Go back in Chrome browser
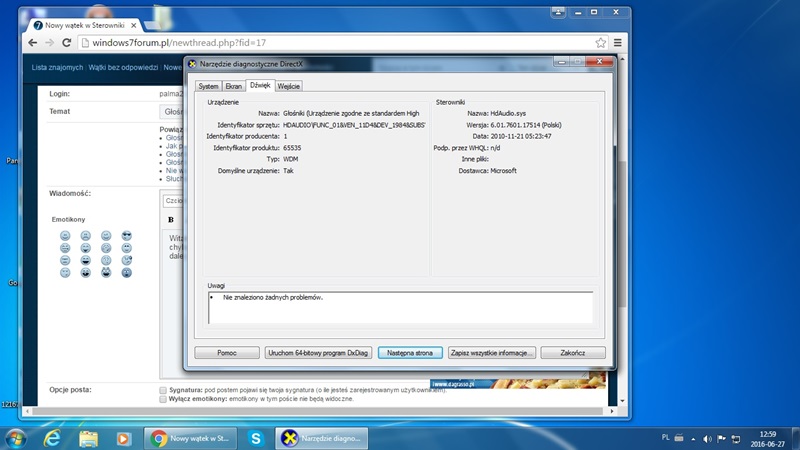Image resolution: width=800 pixels, height=450 pixels. tap(33, 43)
